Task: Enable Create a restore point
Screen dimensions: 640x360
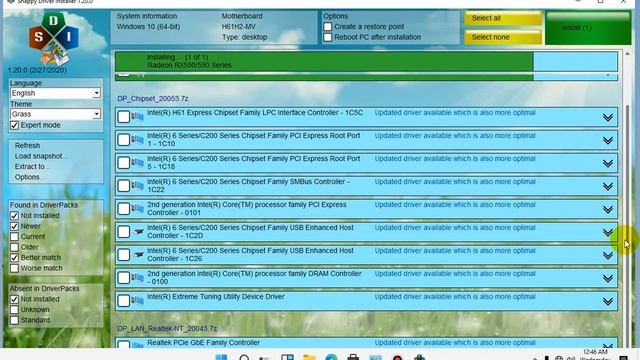Action: pos(328,27)
